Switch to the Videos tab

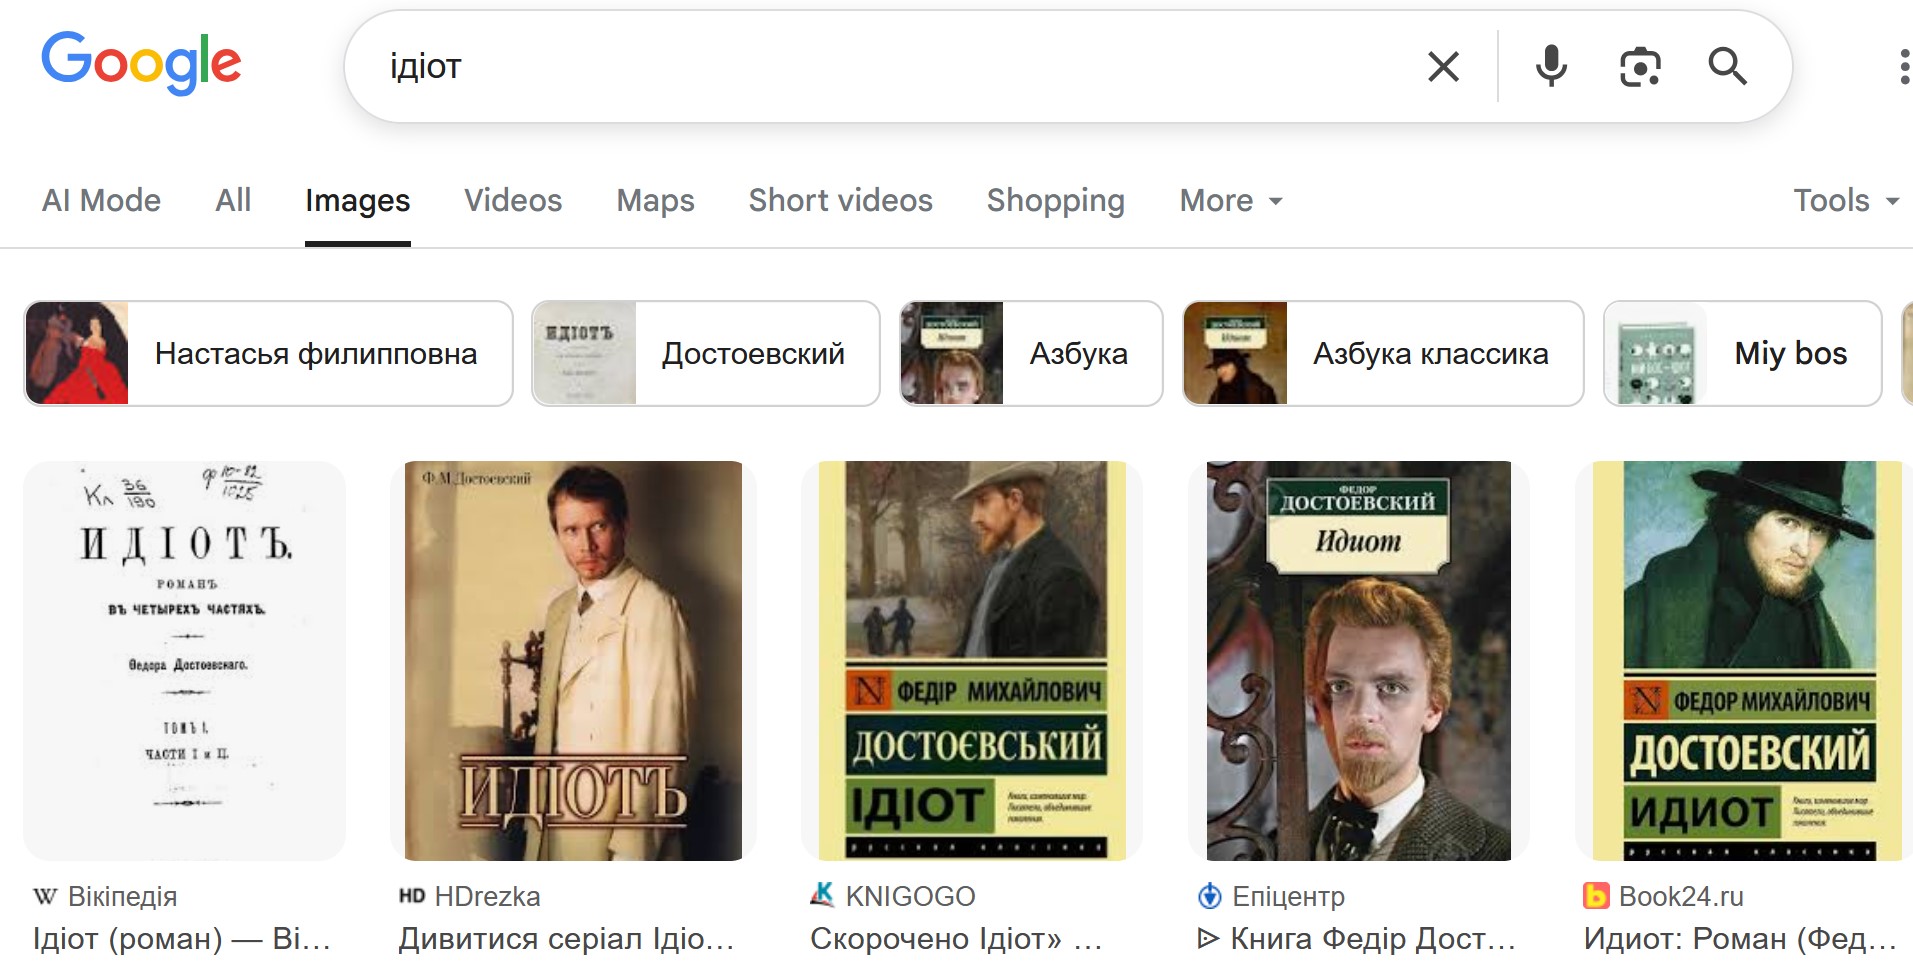coord(513,201)
